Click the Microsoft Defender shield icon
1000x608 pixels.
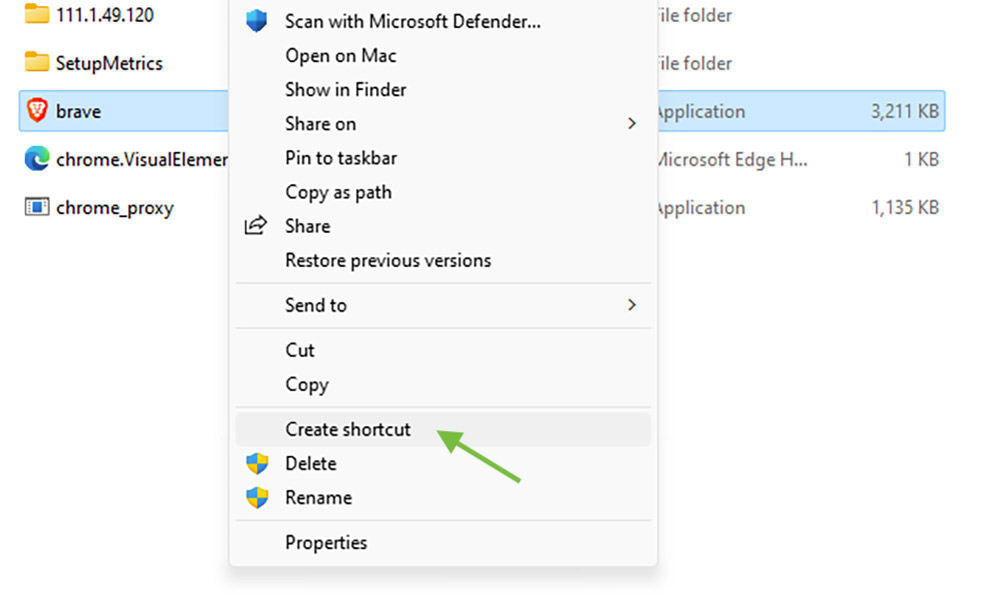[256, 21]
